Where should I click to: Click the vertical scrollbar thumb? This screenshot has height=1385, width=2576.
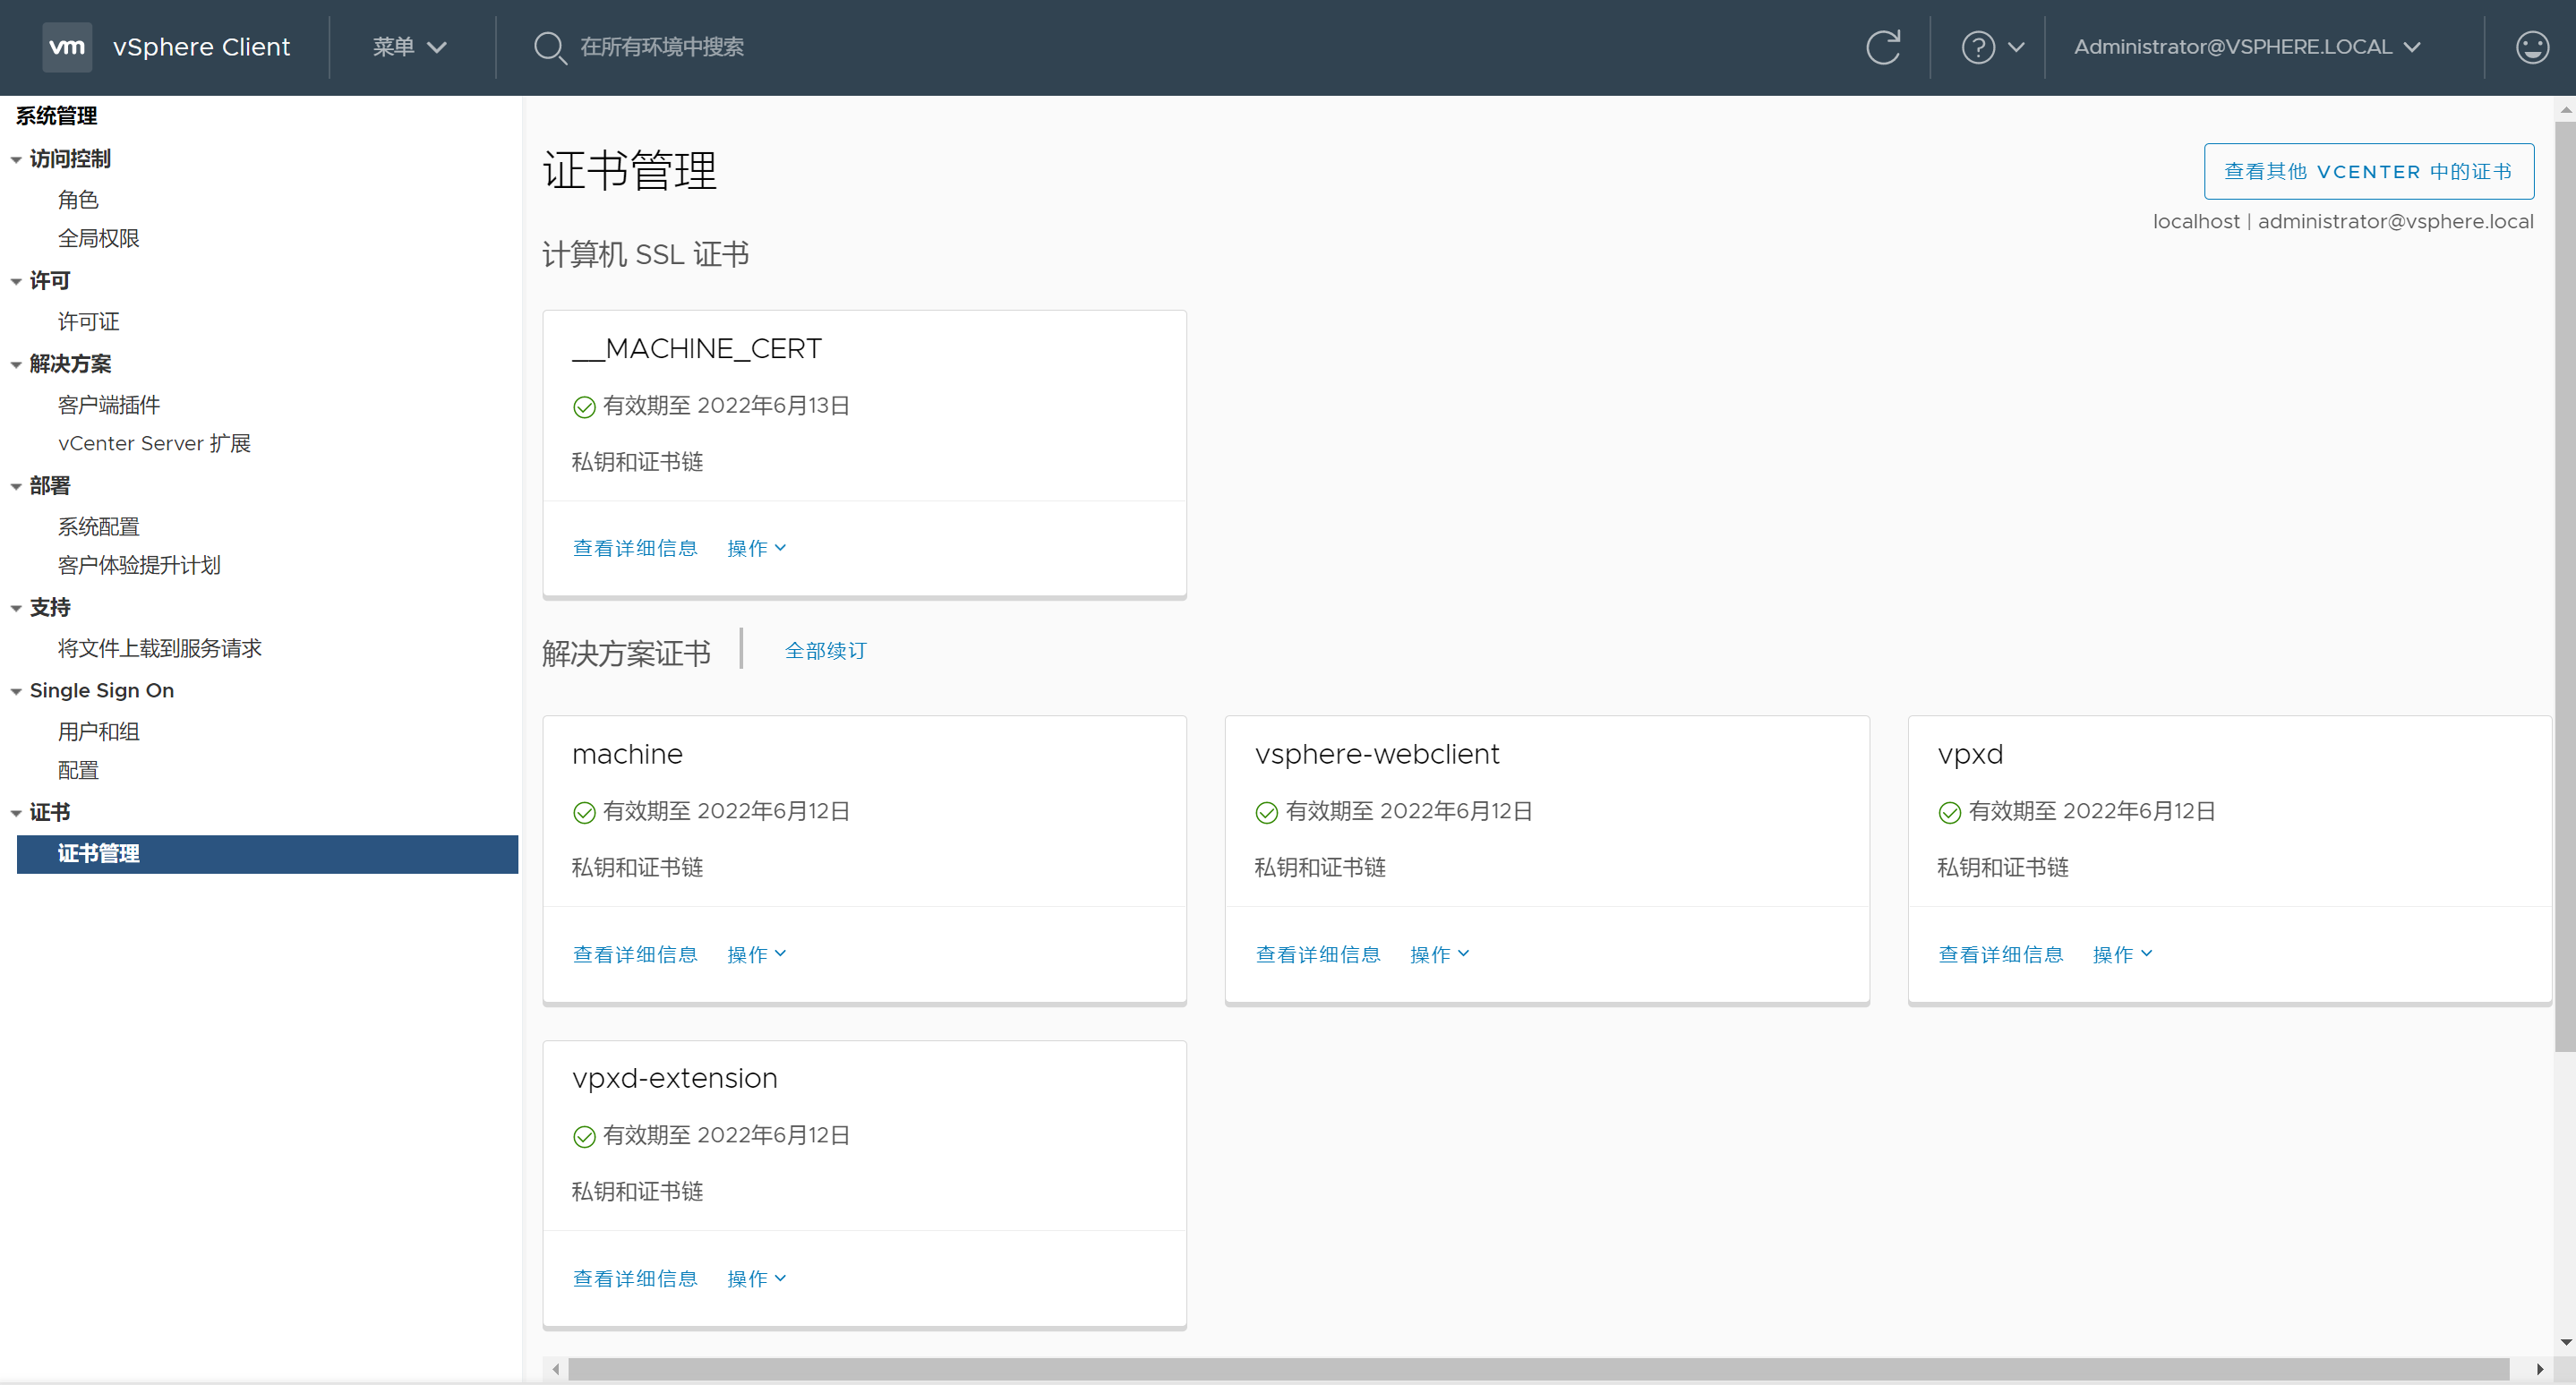2565,586
